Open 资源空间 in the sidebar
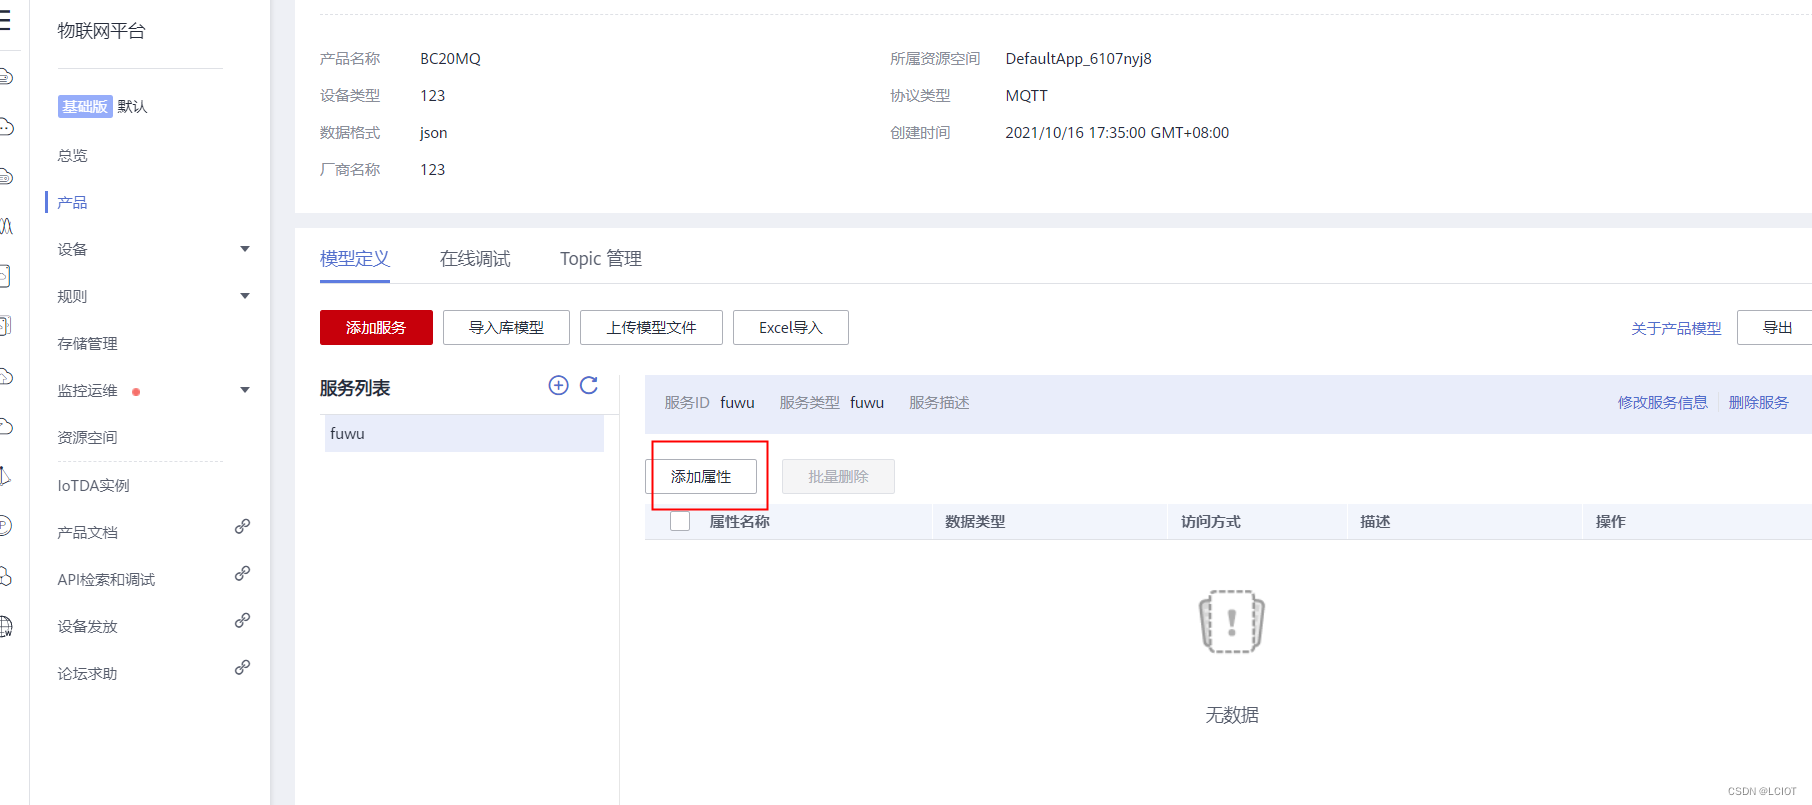1812x805 pixels. [x=87, y=438]
